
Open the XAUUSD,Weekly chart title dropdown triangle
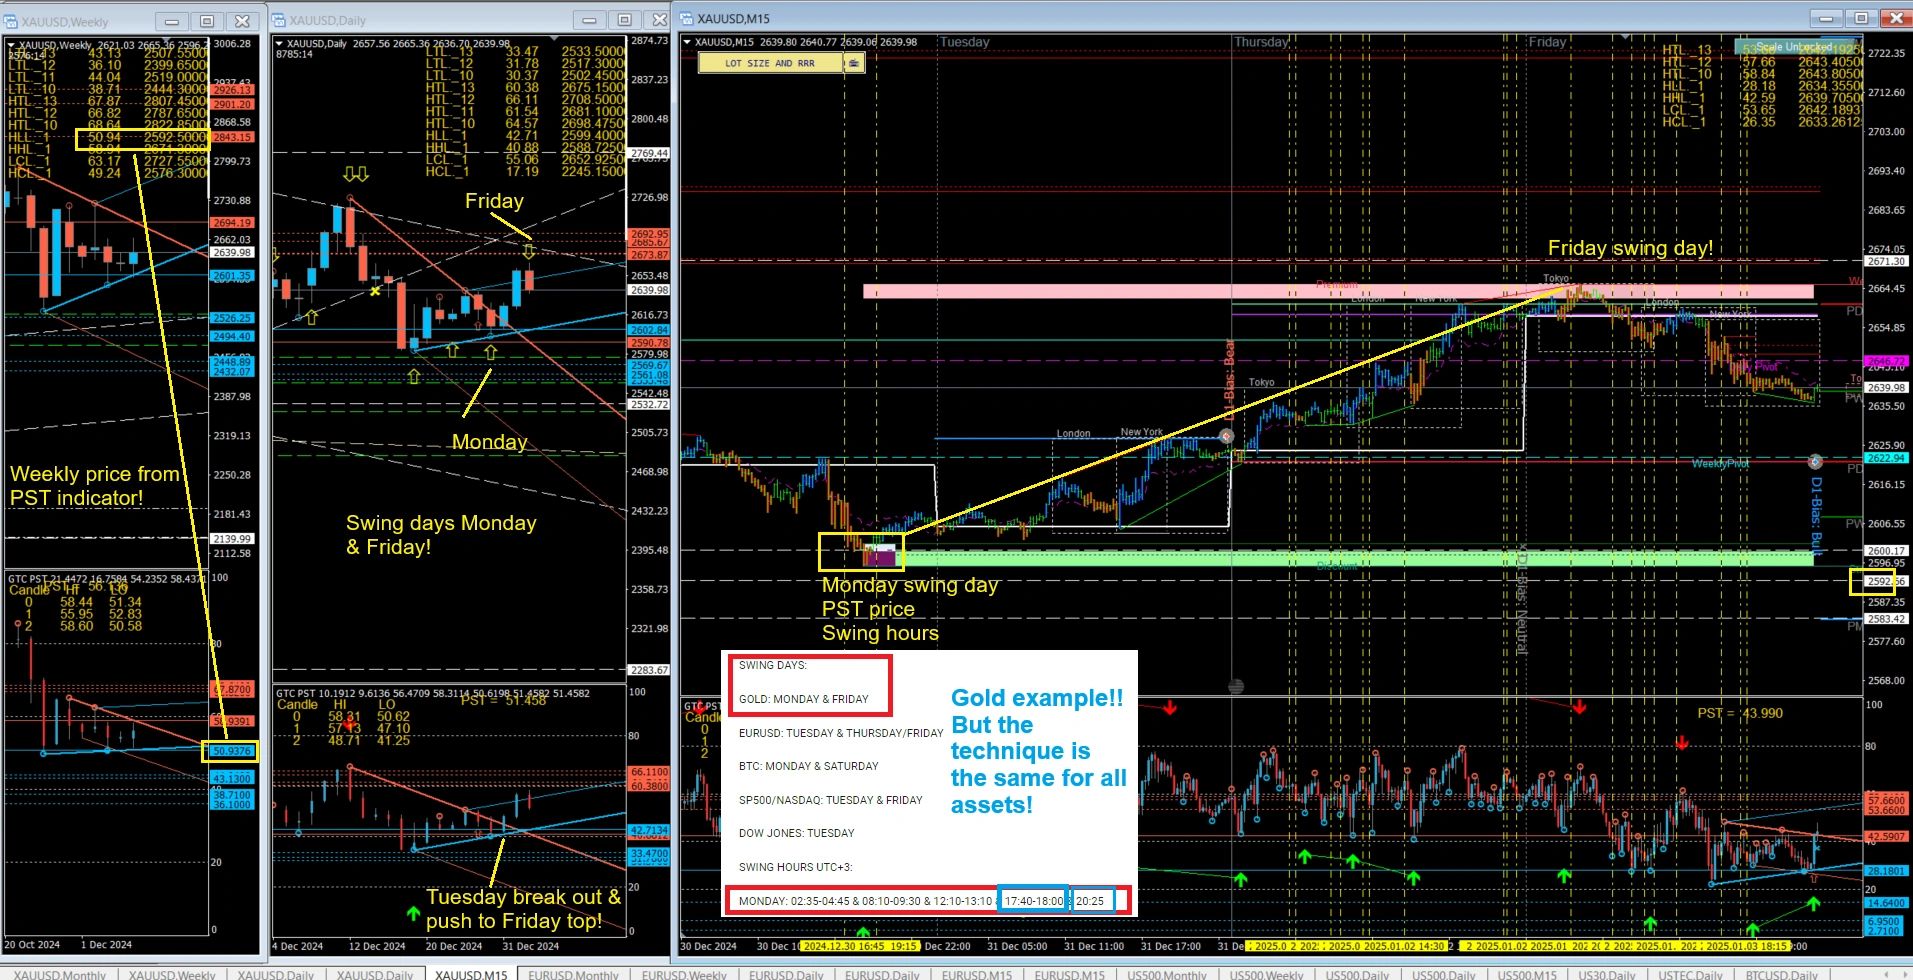pyautogui.click(x=11, y=45)
